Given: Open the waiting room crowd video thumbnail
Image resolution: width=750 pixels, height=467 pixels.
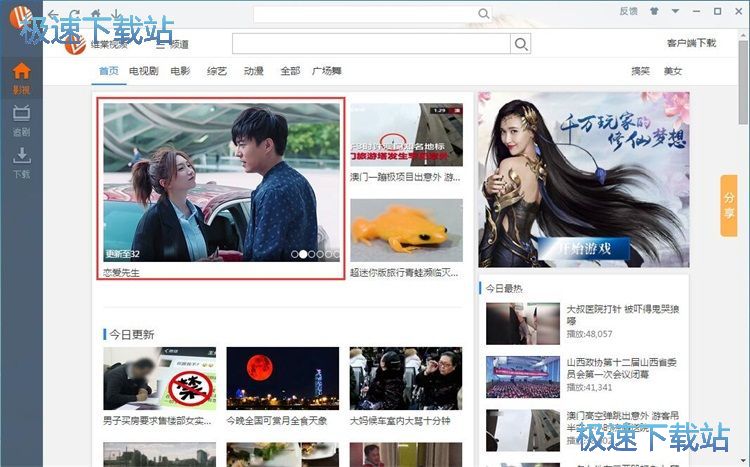Looking at the screenshot, I should (x=406, y=378).
